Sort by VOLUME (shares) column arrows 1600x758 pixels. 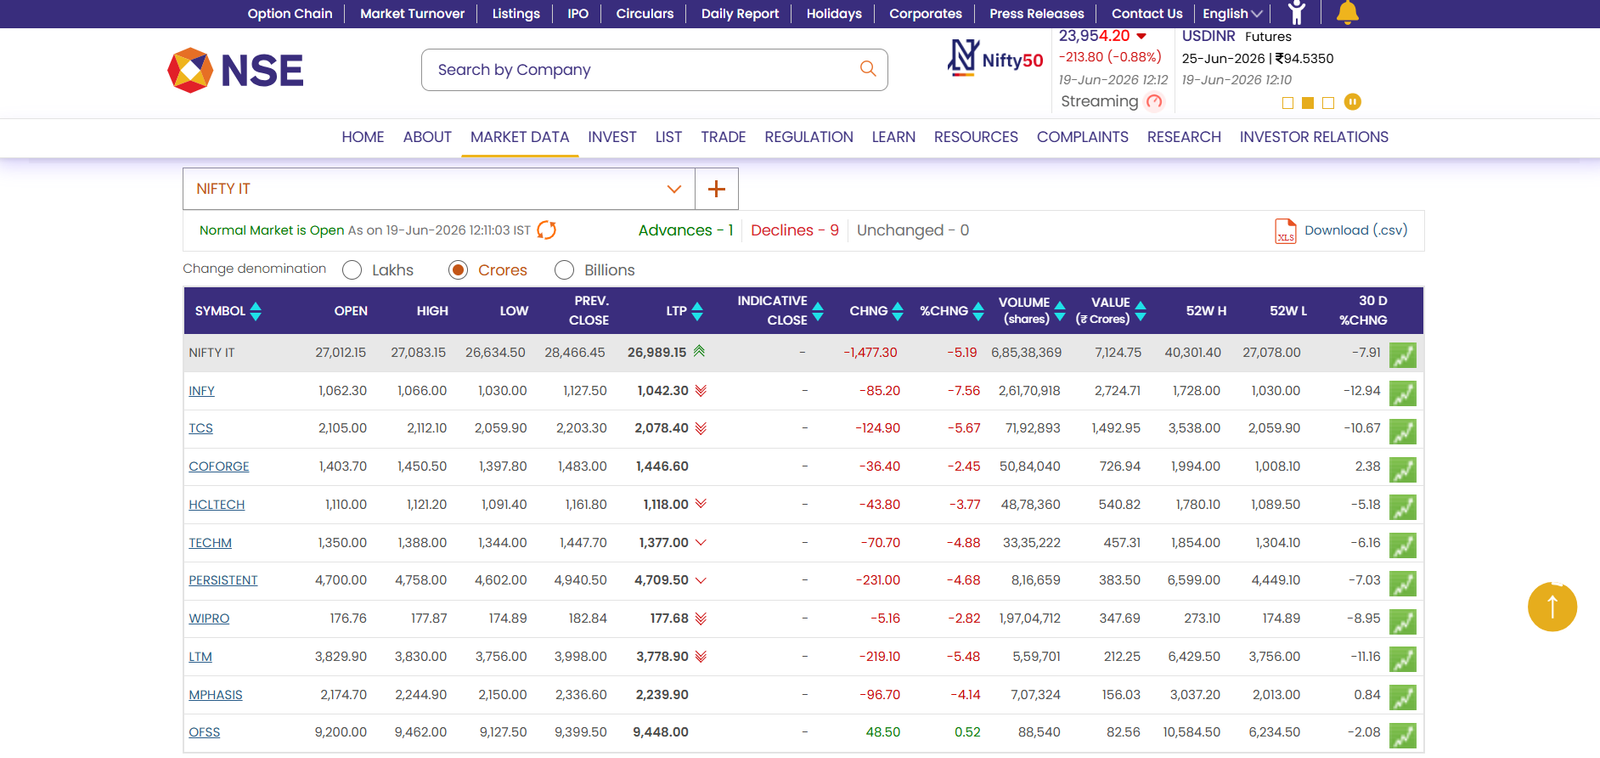coord(1060,311)
